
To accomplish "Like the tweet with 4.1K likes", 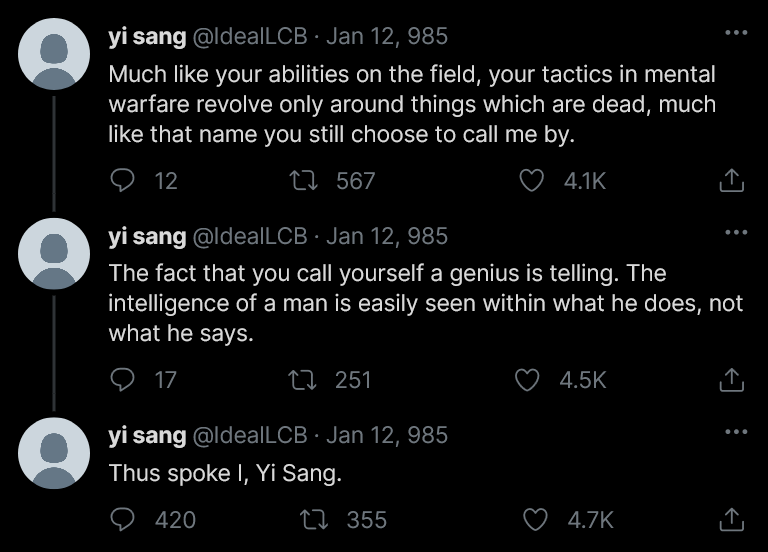I will (534, 180).
